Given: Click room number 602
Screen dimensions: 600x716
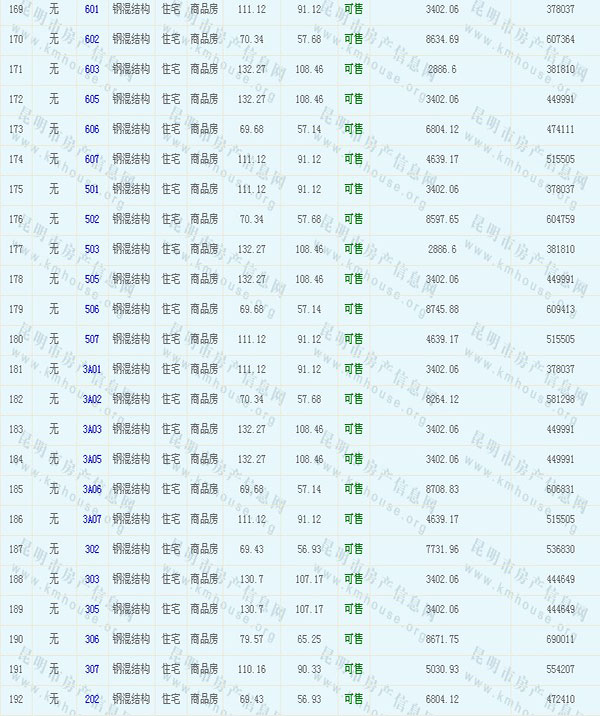Looking at the screenshot, I should (x=92, y=39).
